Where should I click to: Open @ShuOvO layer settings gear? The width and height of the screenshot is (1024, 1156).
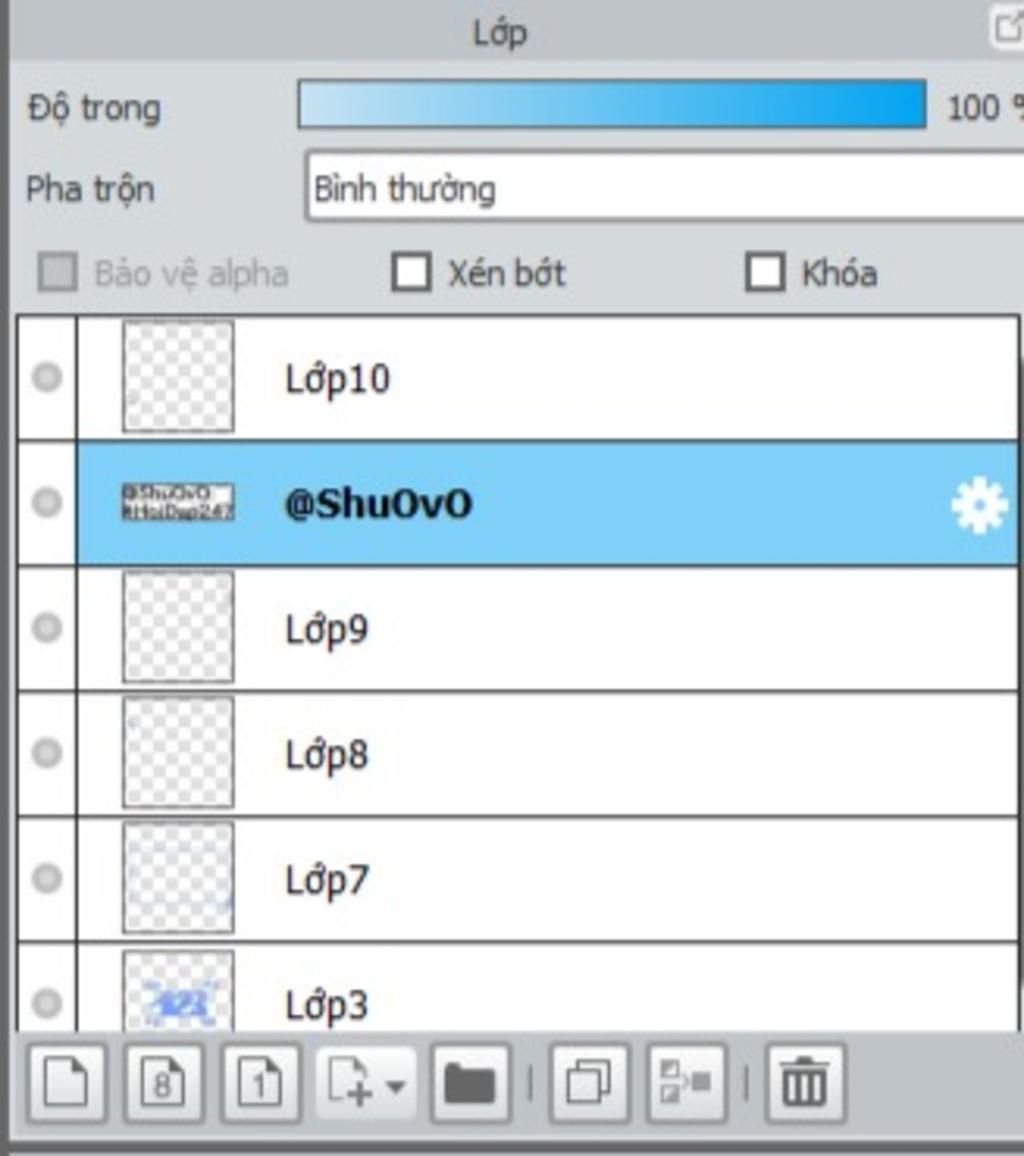979,505
